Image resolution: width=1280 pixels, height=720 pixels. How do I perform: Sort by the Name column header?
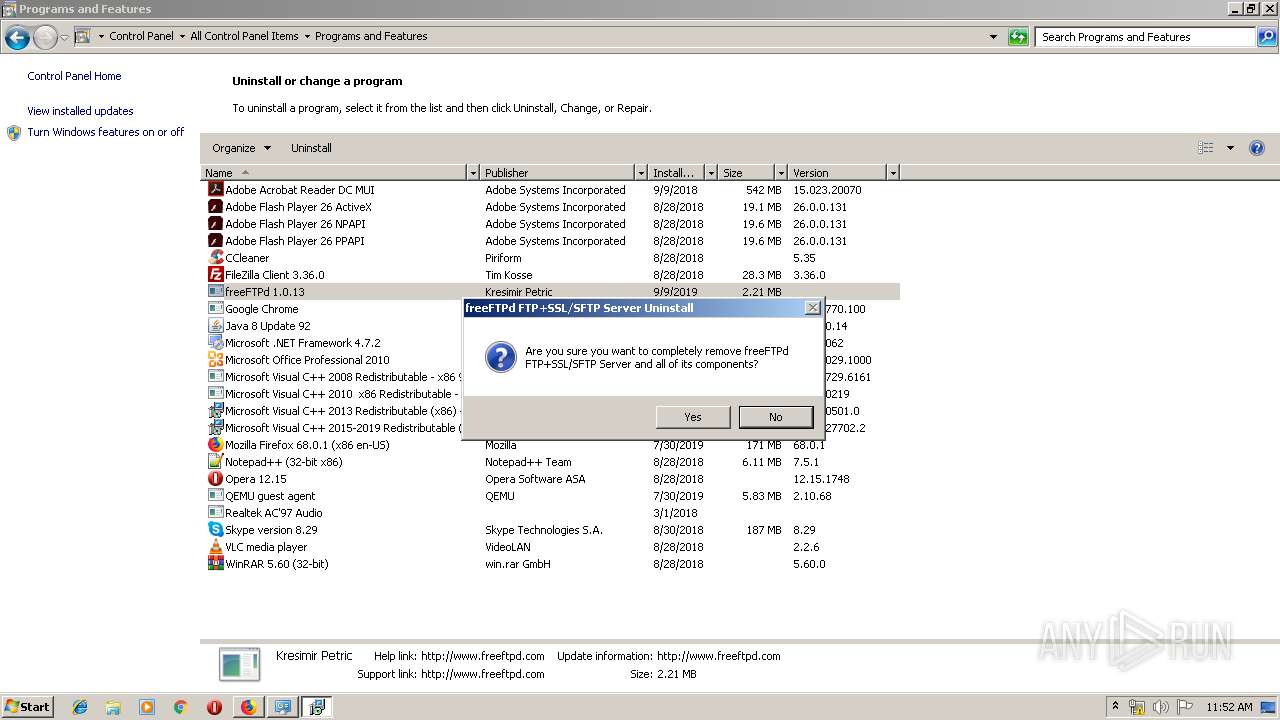(334, 173)
